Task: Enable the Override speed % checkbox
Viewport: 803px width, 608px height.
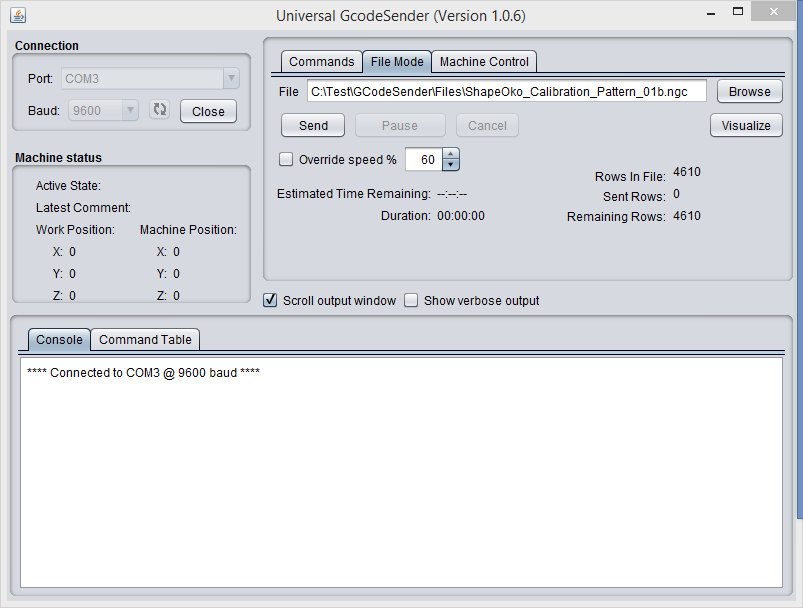Action: pos(286,159)
